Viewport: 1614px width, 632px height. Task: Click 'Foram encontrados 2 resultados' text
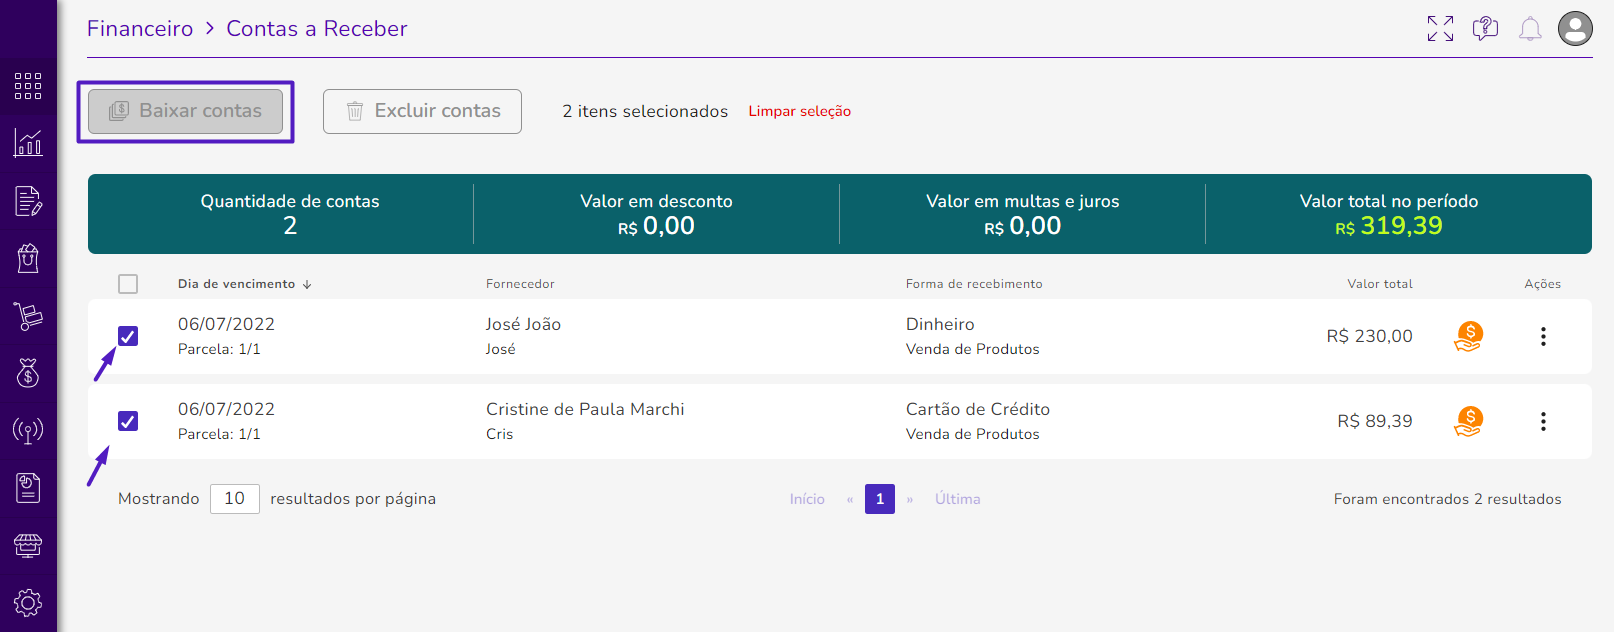(1447, 499)
